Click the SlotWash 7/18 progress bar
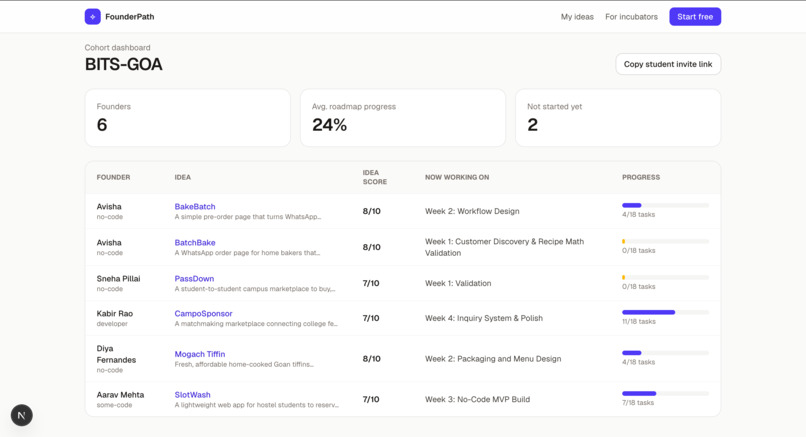The height and width of the screenshot is (437, 806). (665, 393)
